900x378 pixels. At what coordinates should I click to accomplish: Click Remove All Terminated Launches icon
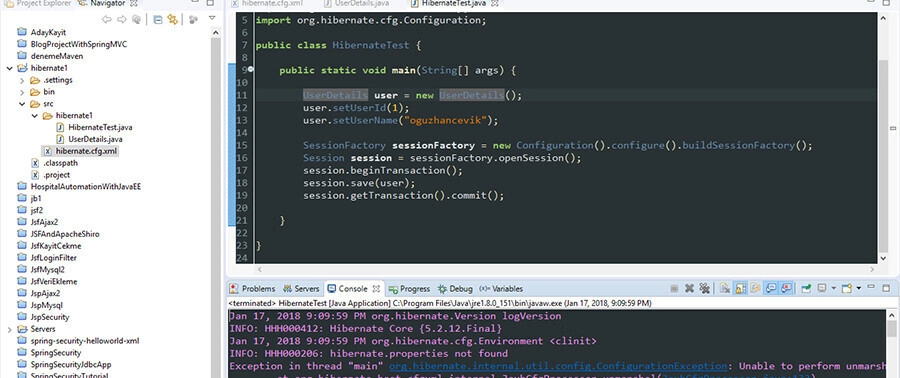click(704, 289)
